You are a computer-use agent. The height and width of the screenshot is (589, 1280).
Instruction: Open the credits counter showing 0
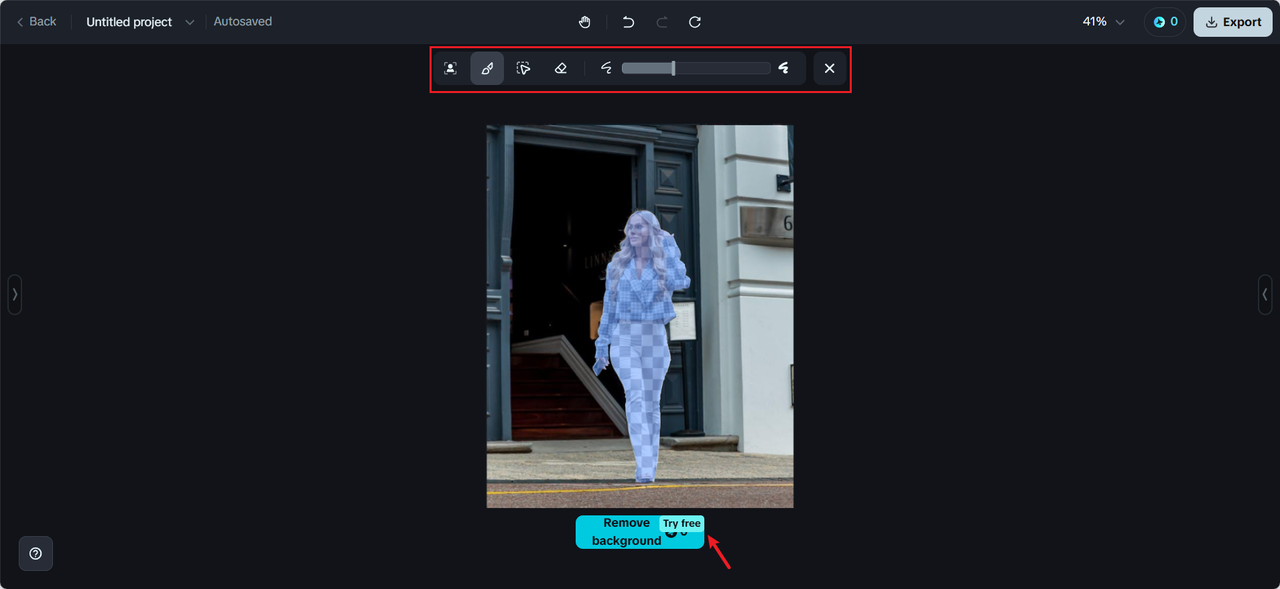(1165, 22)
